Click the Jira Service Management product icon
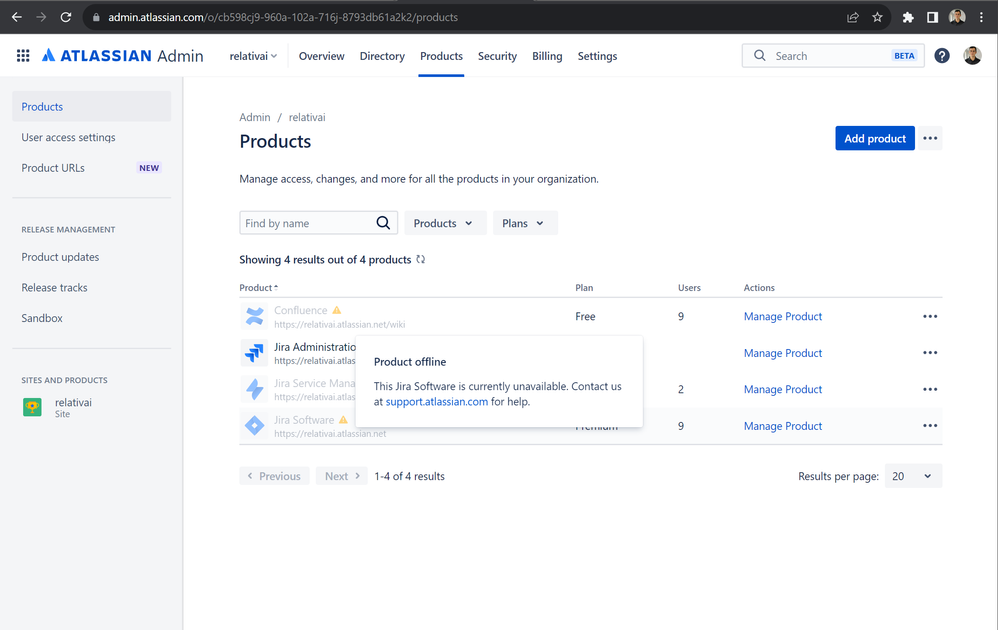998x630 pixels. 255,389
